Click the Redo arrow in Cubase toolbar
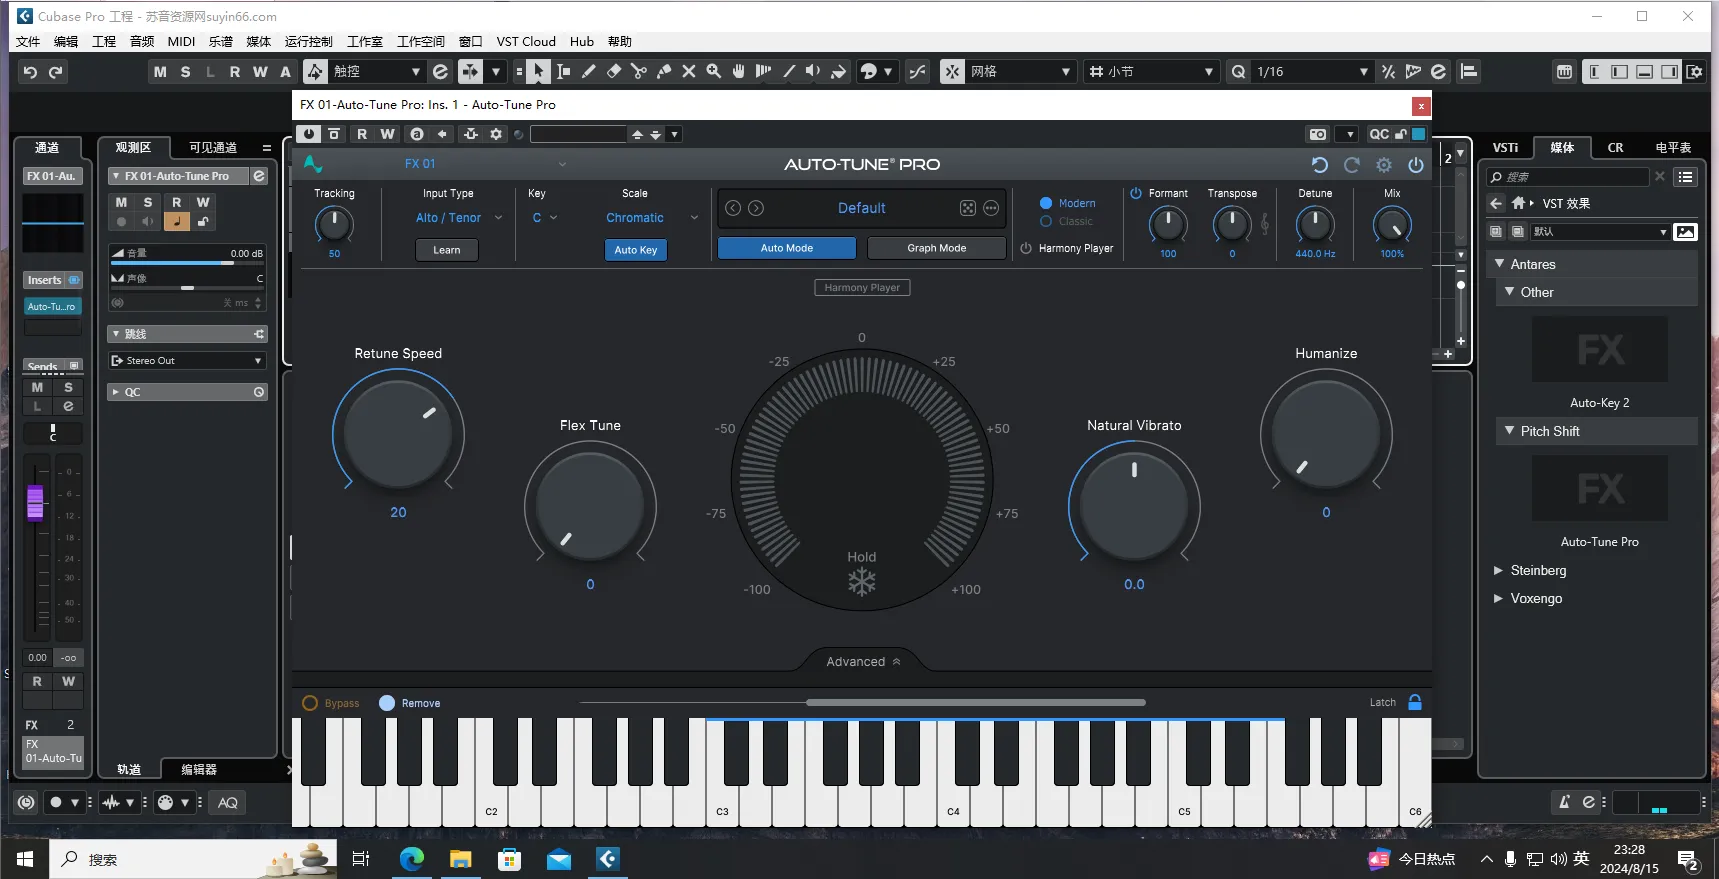Image resolution: width=1719 pixels, height=879 pixels. [56, 71]
